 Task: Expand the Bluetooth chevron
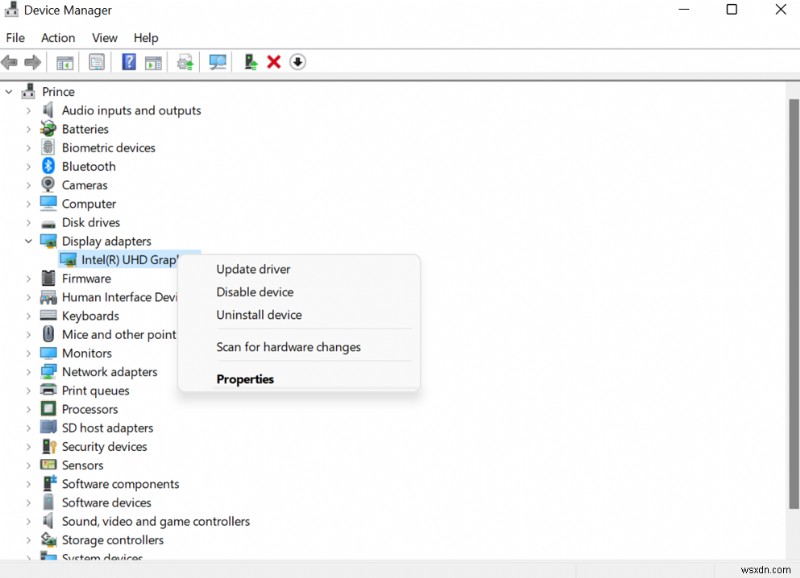pos(29,166)
